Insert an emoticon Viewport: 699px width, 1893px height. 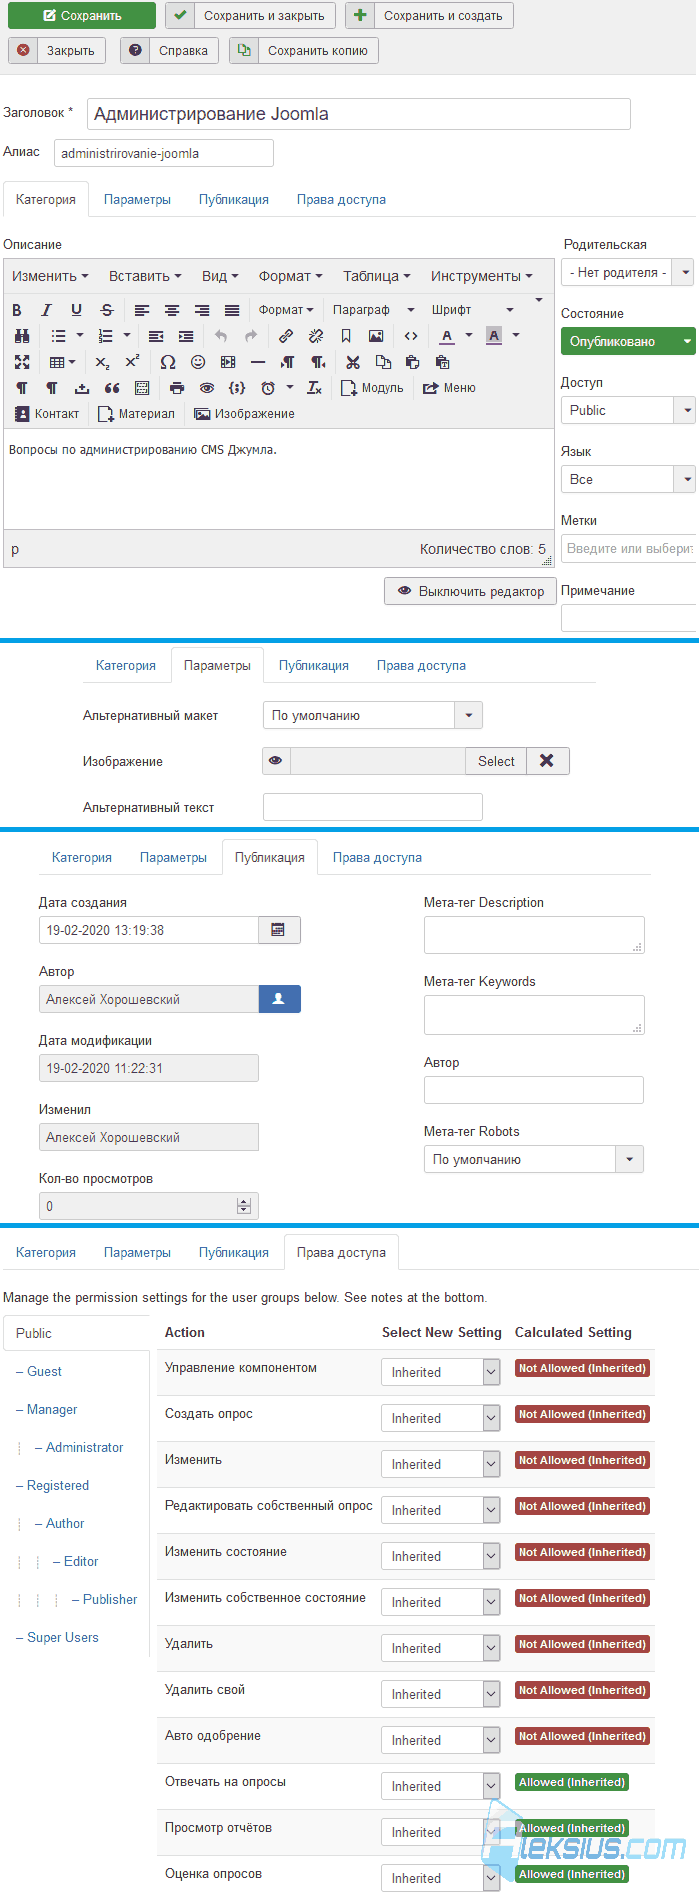pos(198,362)
